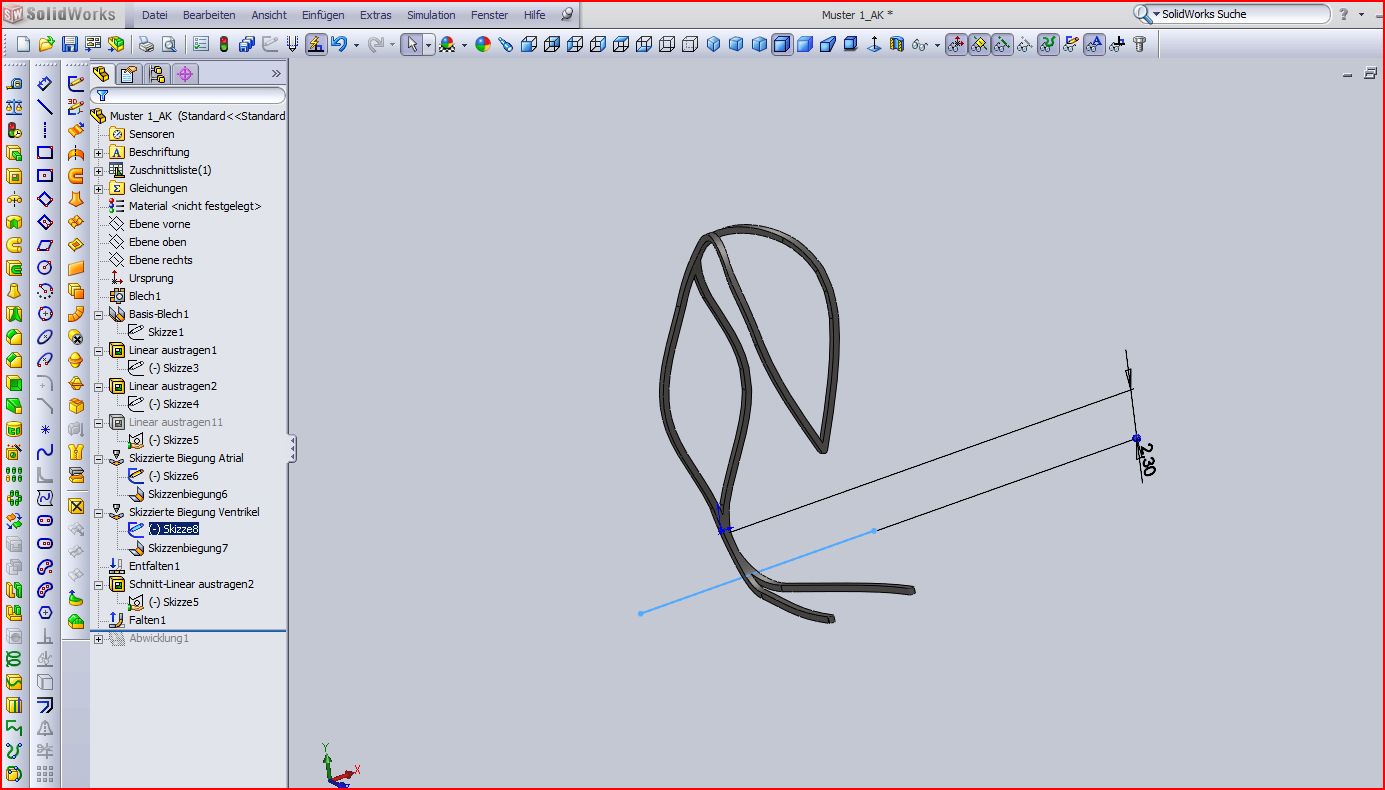Open the Datei menu
The width and height of the screenshot is (1385, 790).
click(155, 15)
